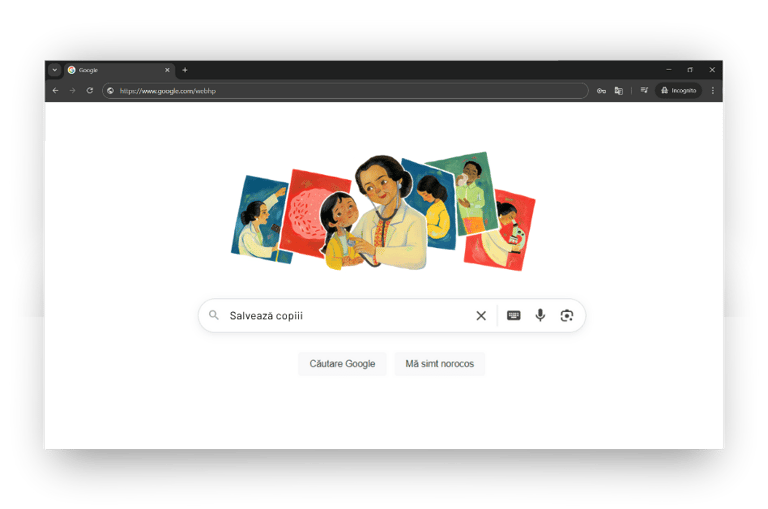Image resolution: width=768 pixels, height=509 pixels.
Task: Start voice search with the microphone icon
Action: (x=540, y=315)
